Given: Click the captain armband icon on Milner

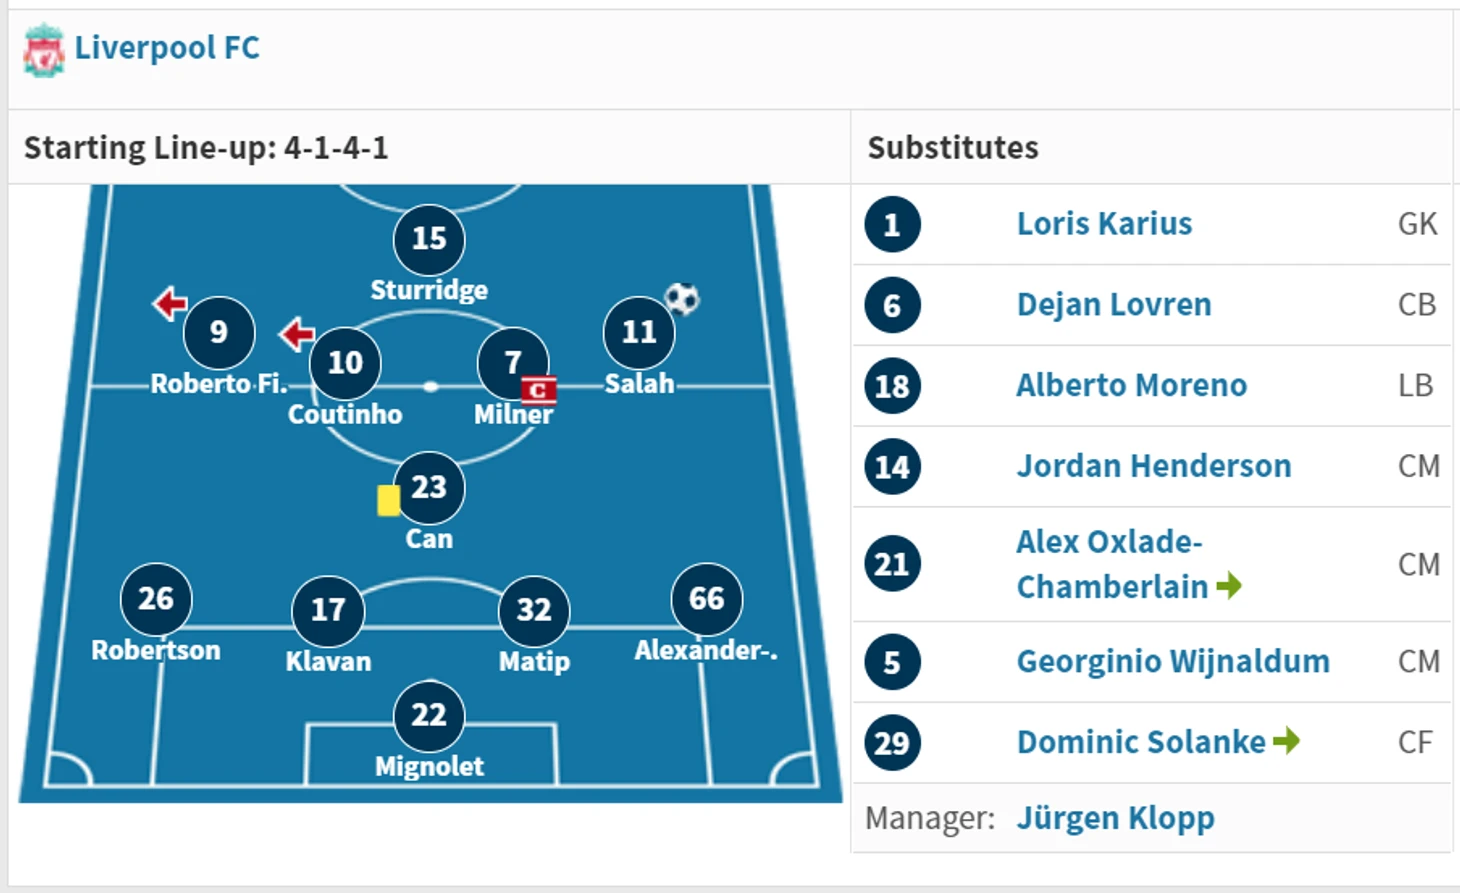Looking at the screenshot, I should point(538,389).
